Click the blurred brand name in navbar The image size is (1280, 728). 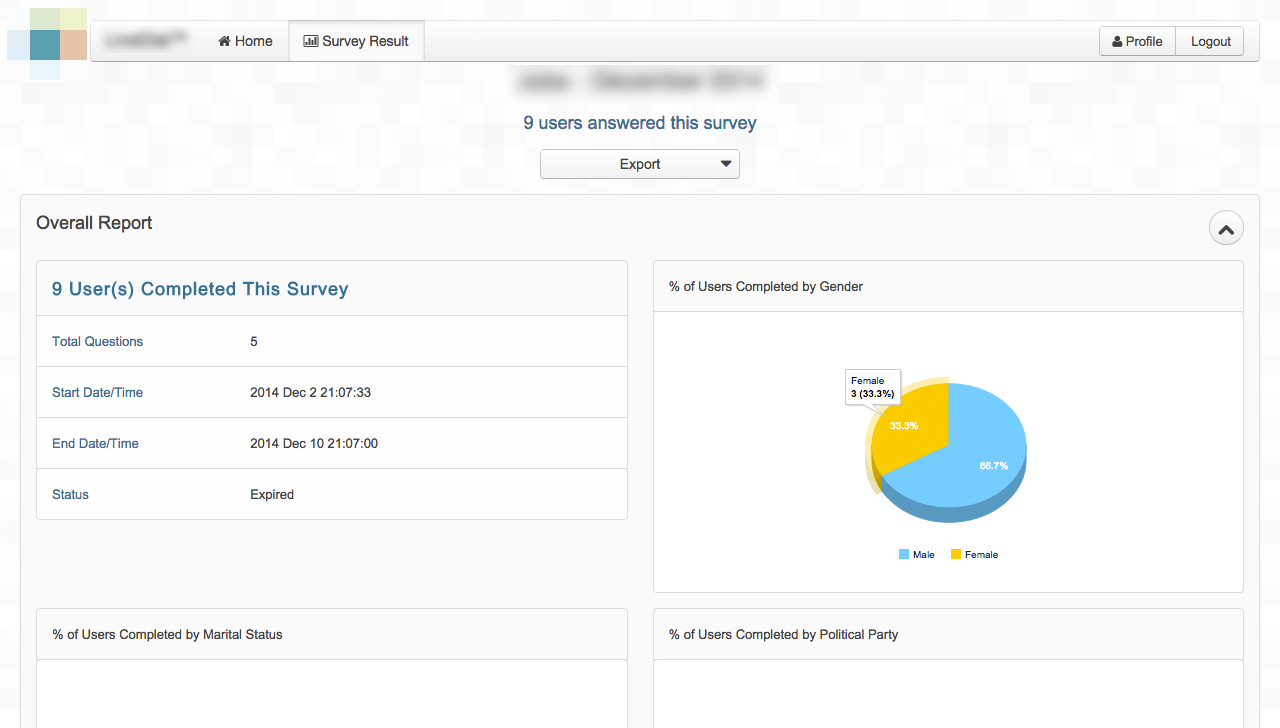[146, 41]
